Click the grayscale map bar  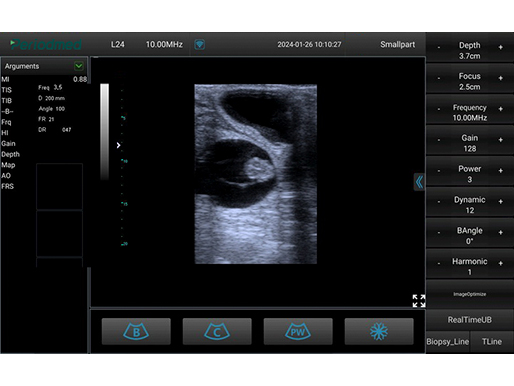(x=105, y=132)
